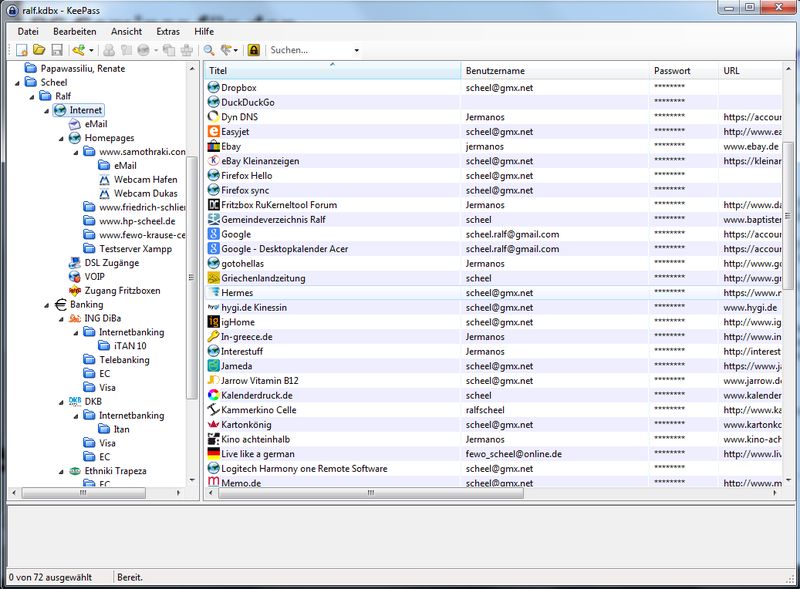
Task: Click the Add entry key icon
Action: [78, 50]
